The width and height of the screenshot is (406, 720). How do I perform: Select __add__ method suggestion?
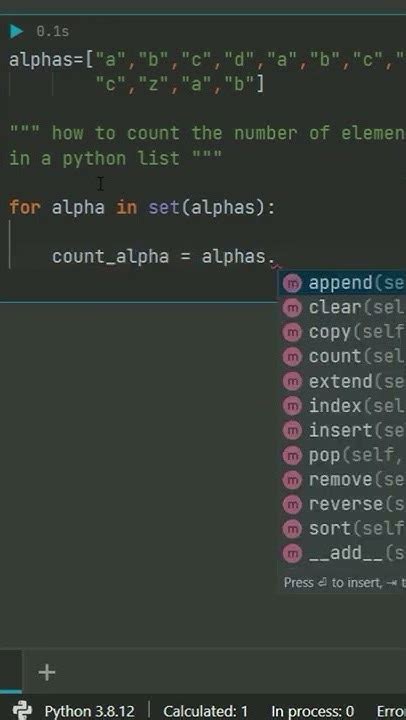[342, 554]
